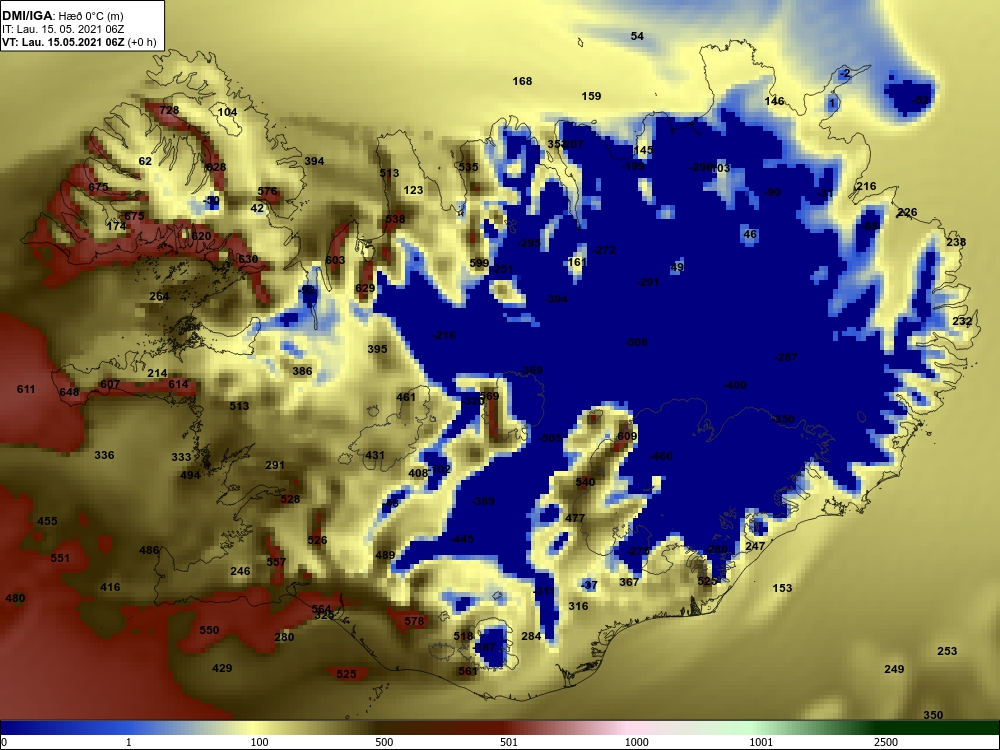Click the 611 ocean value
Screen dimensions: 1000x750
pyautogui.click(x=26, y=389)
